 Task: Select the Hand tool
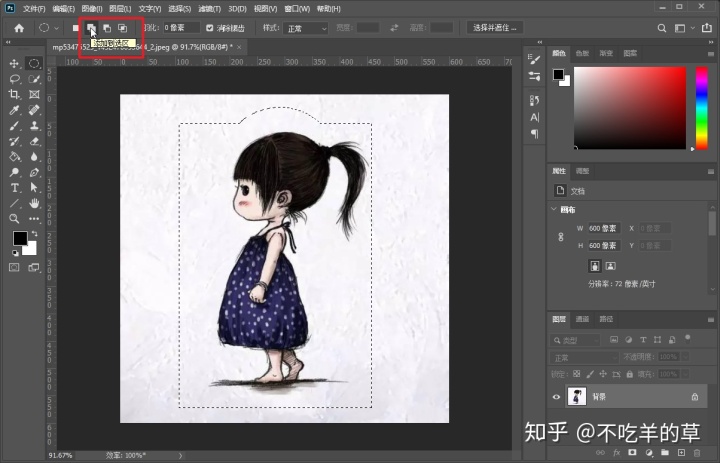(x=34, y=203)
